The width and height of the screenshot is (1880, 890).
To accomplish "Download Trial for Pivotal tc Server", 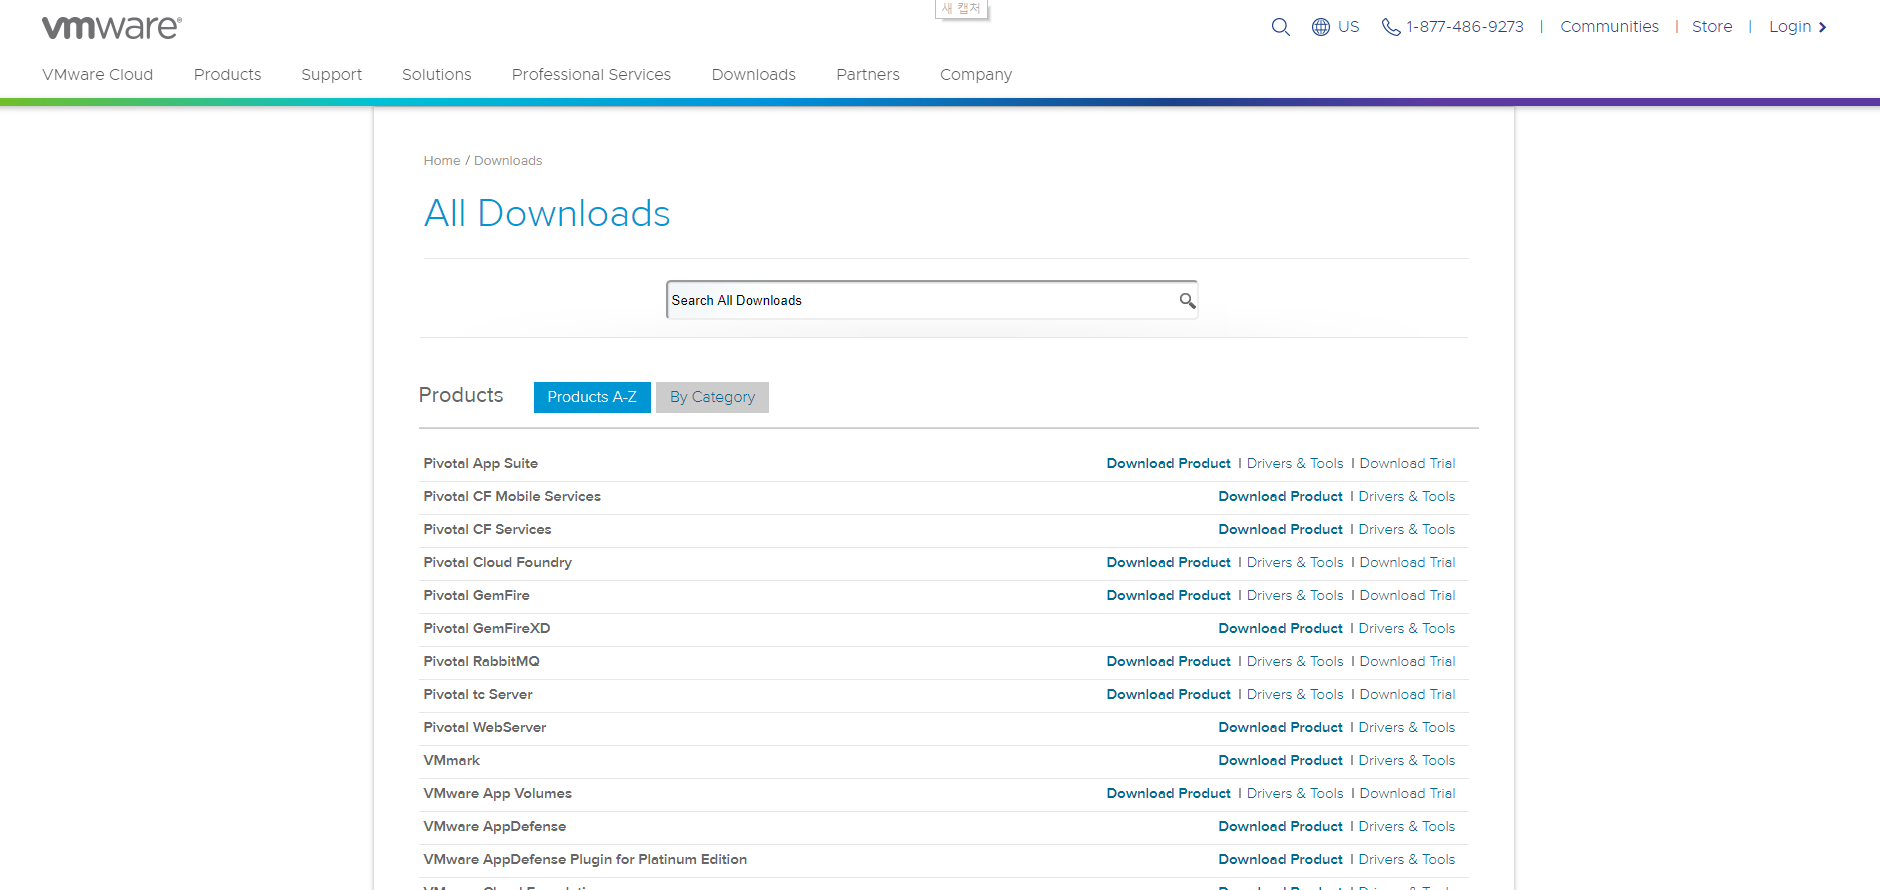I will click(x=1407, y=694).
